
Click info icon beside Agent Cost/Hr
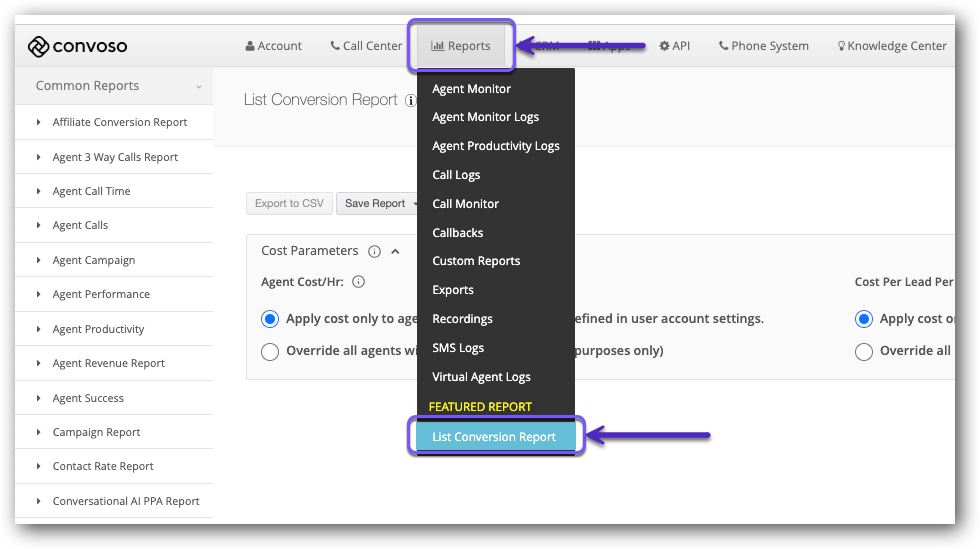tap(358, 282)
